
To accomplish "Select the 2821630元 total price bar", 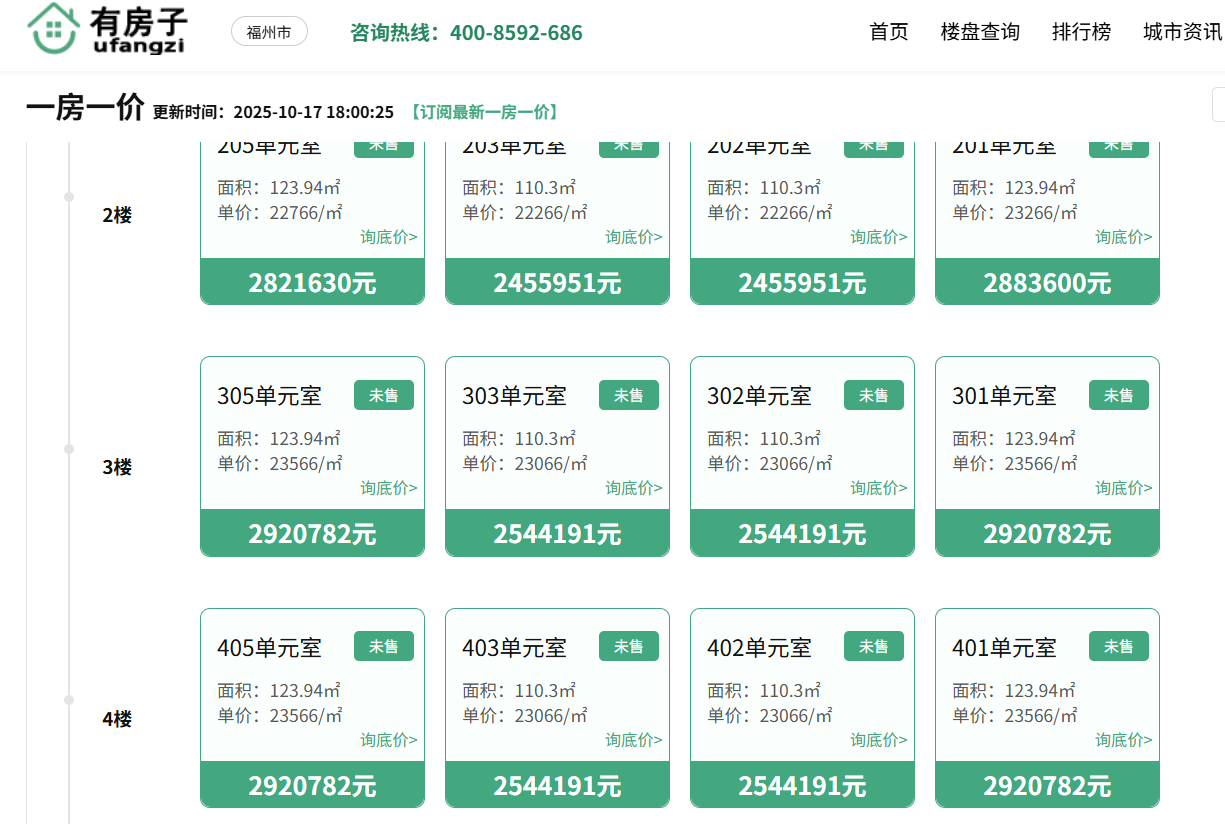I will (x=312, y=282).
